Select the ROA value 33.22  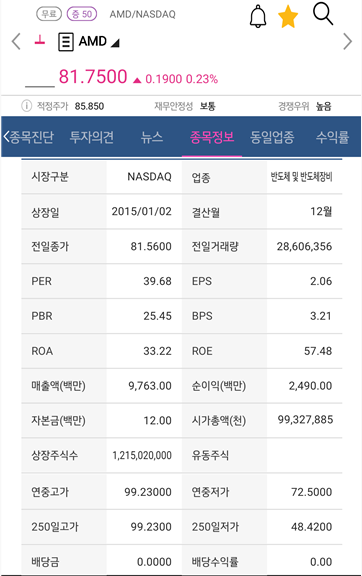pyautogui.click(x=157, y=351)
